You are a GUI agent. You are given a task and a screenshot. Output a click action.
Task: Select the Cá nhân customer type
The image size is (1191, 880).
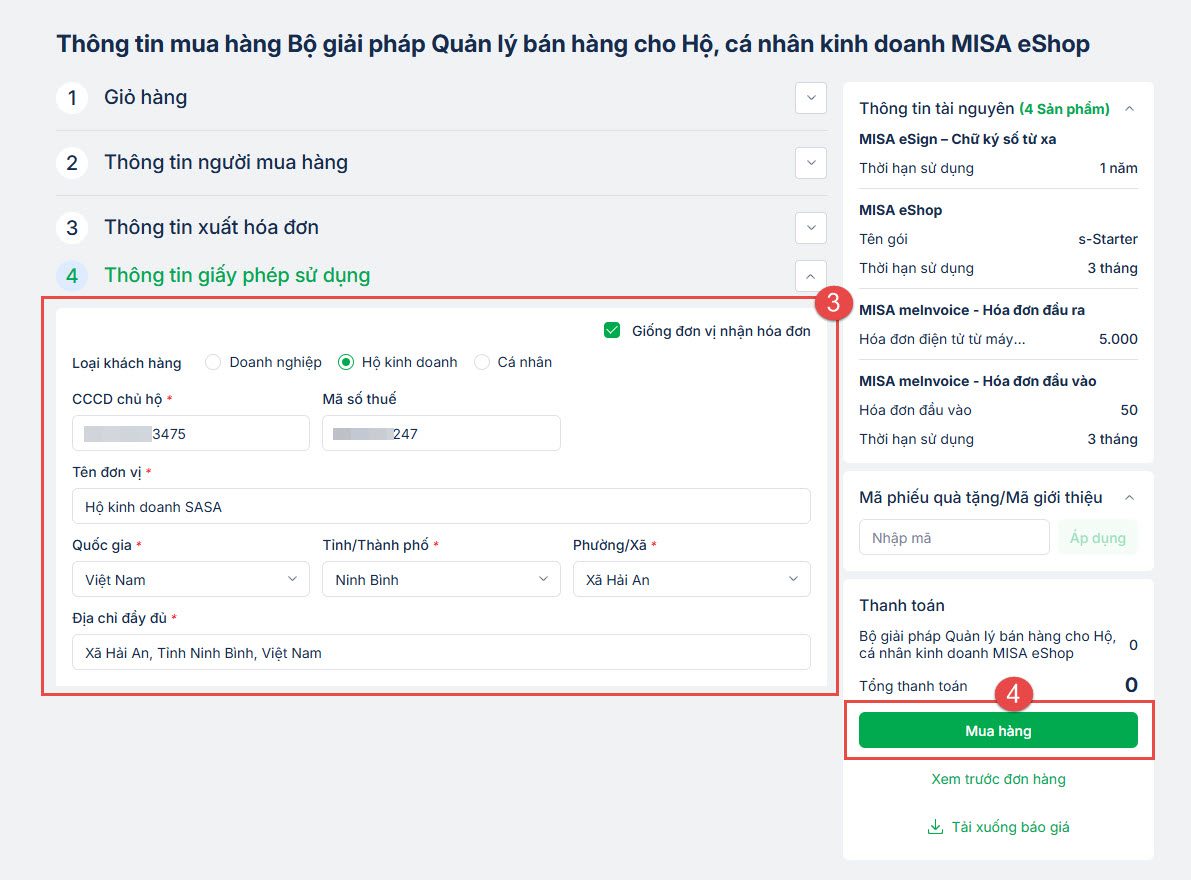482,362
